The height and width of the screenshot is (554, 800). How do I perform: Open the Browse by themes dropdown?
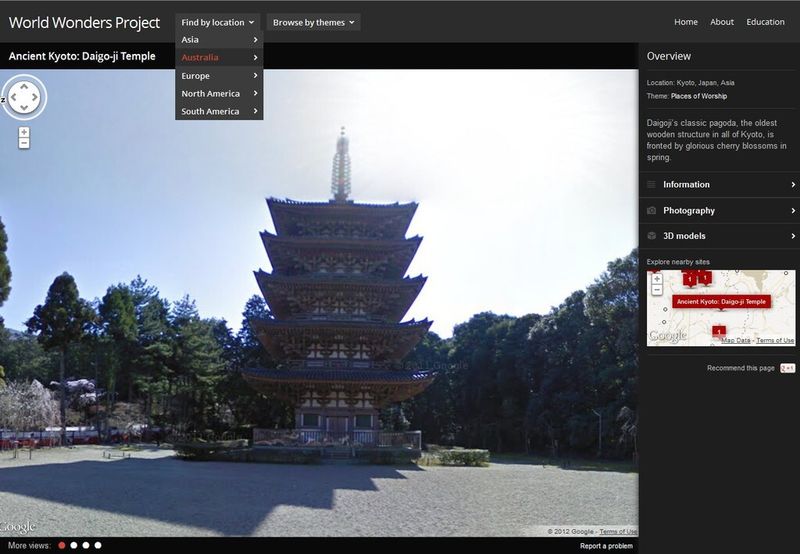[x=313, y=22]
